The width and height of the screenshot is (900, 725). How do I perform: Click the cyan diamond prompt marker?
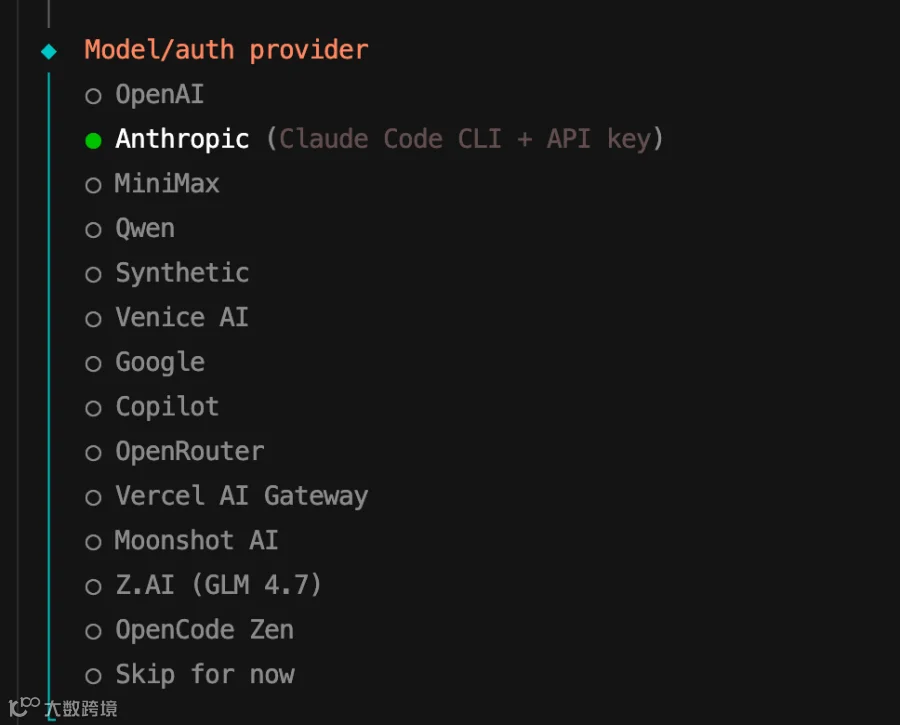pos(49,52)
